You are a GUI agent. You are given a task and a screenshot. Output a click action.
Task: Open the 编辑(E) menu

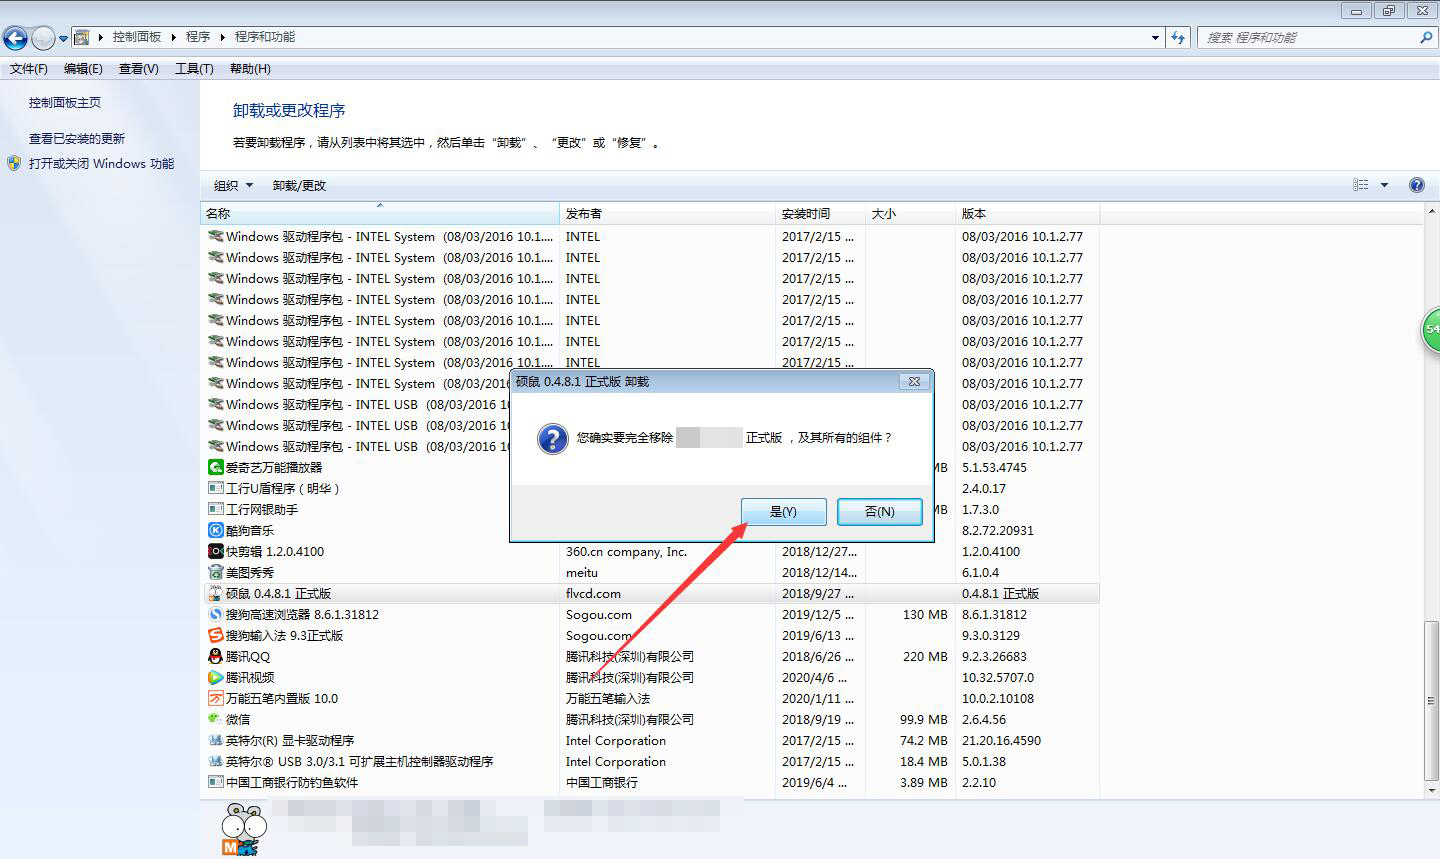click(x=83, y=69)
